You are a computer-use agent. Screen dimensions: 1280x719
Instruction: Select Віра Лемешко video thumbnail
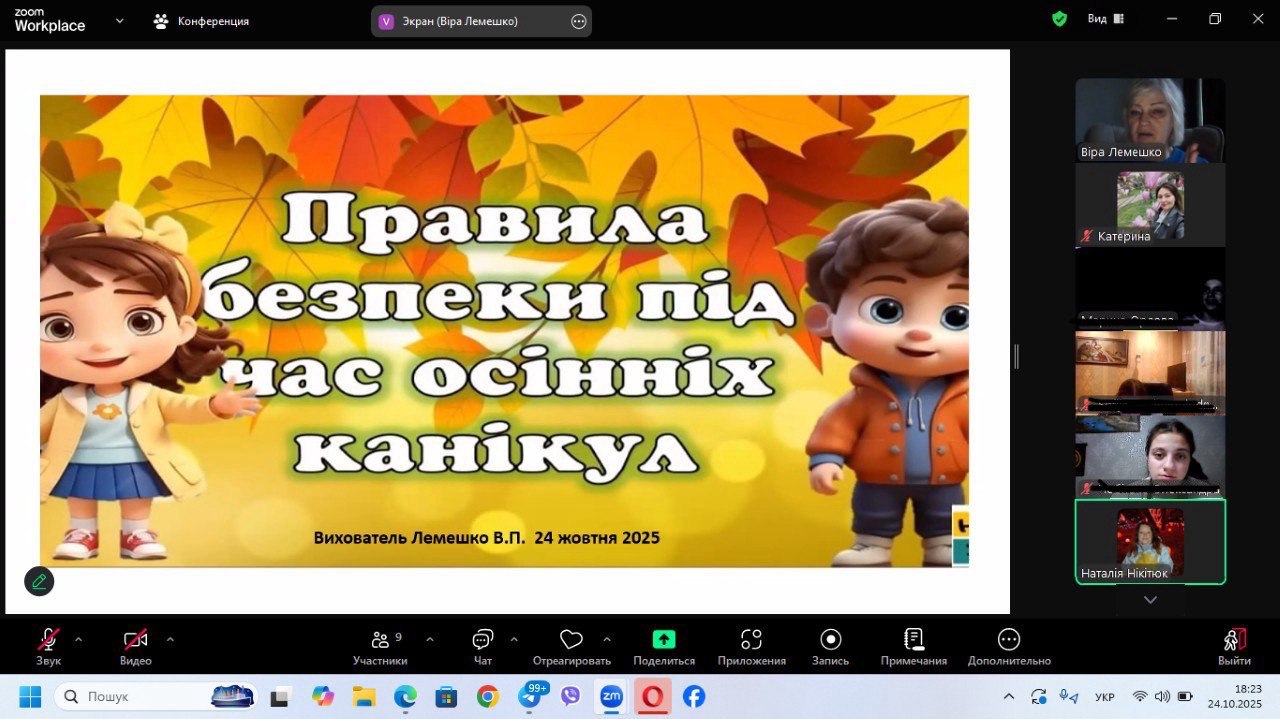click(x=1150, y=120)
